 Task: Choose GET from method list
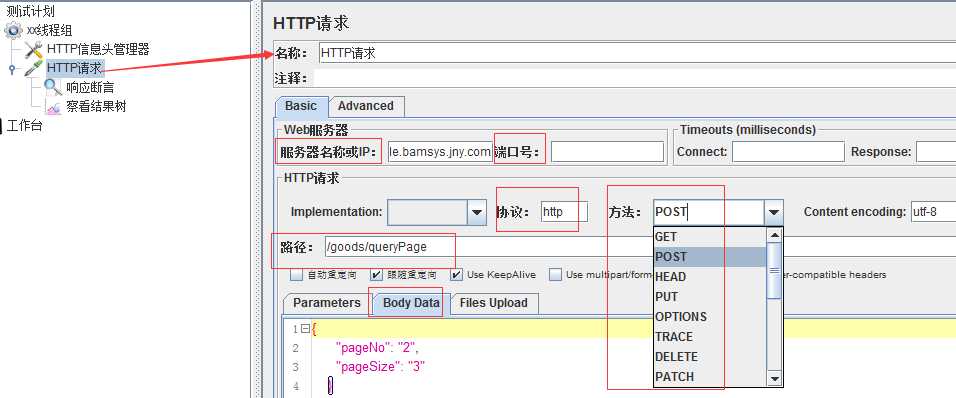[710, 236]
